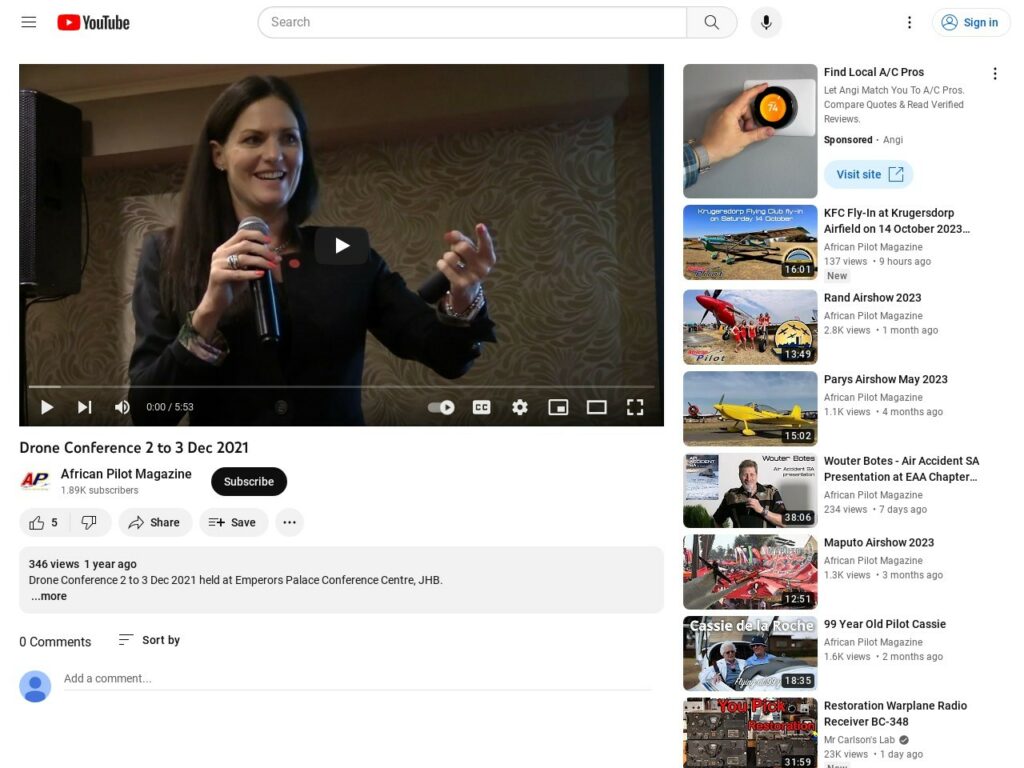Click the video title Drone Conference 2 to 3 Dec 2021
Viewport: 1024px width, 768px height.
[134, 448]
